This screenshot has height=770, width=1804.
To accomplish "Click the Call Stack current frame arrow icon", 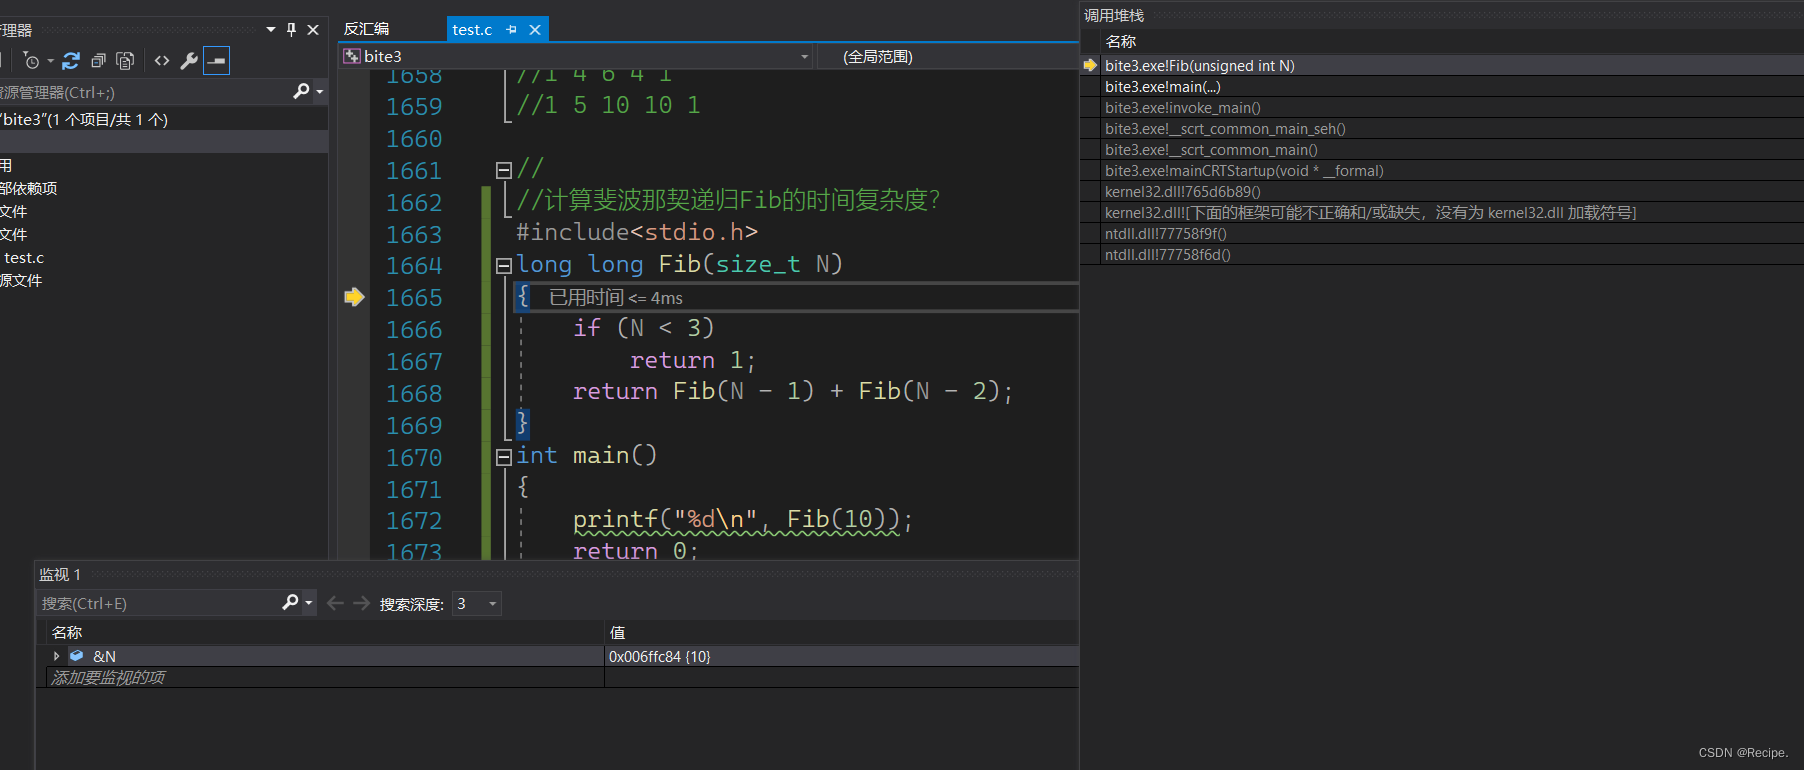I will (x=1090, y=65).
